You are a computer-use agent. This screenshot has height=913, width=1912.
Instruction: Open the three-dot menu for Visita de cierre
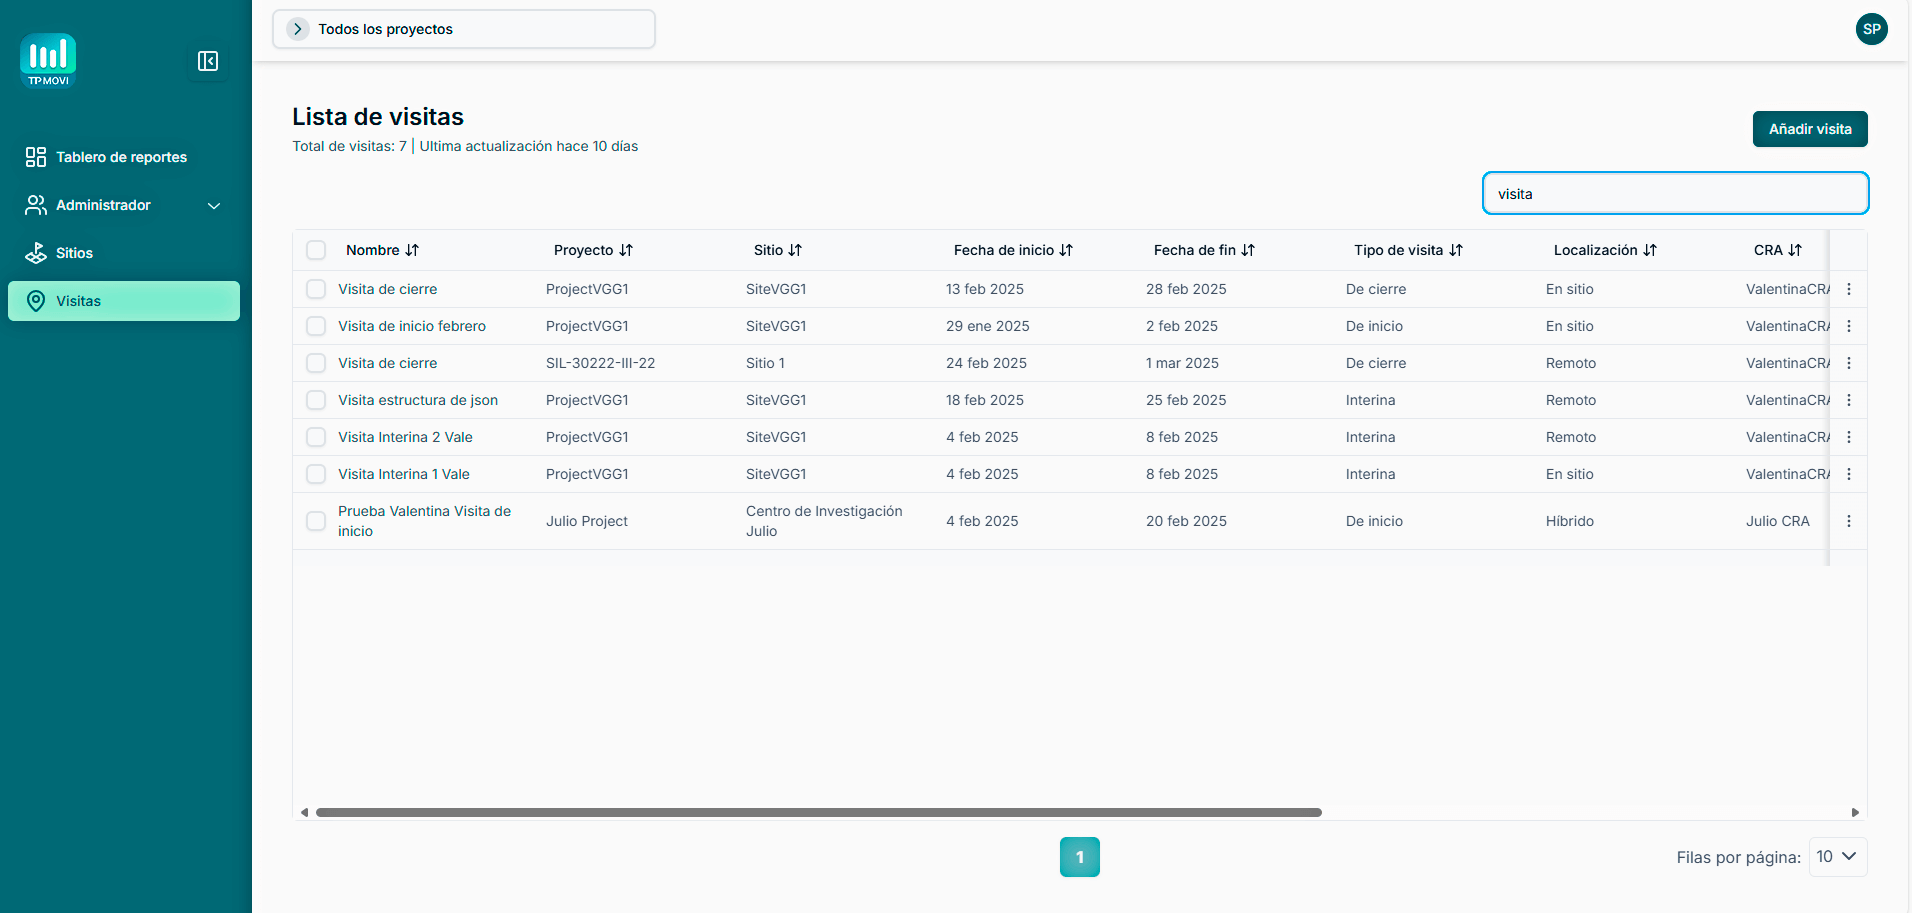(x=1849, y=289)
